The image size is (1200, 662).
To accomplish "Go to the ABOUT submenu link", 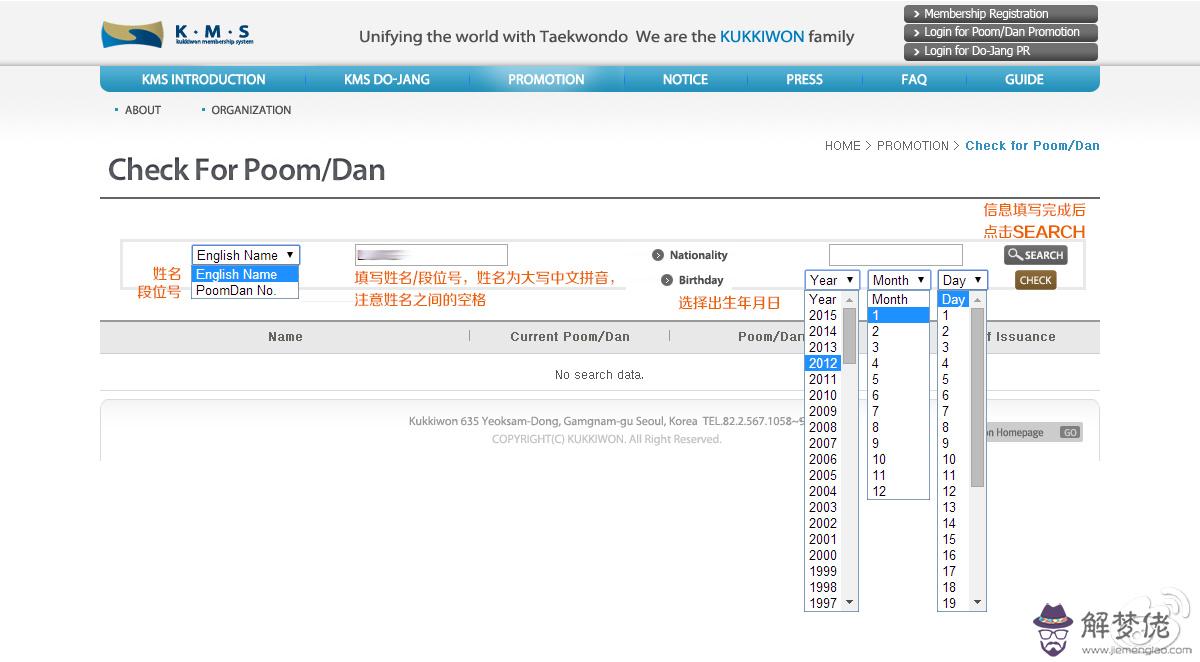I will [x=143, y=110].
